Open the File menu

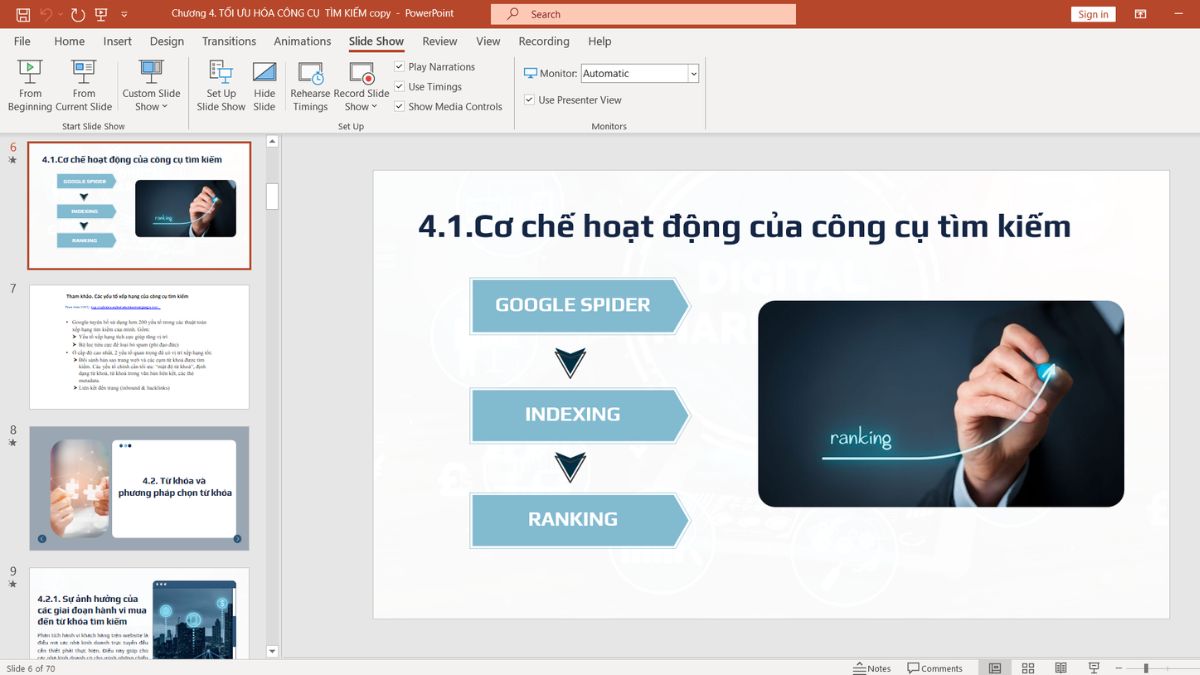pyautogui.click(x=22, y=41)
